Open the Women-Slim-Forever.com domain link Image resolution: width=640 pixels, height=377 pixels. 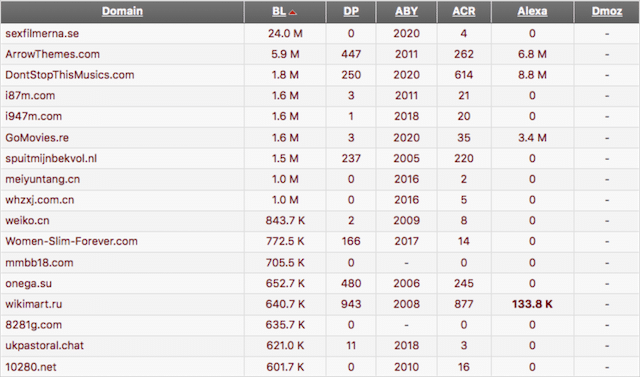(71, 241)
